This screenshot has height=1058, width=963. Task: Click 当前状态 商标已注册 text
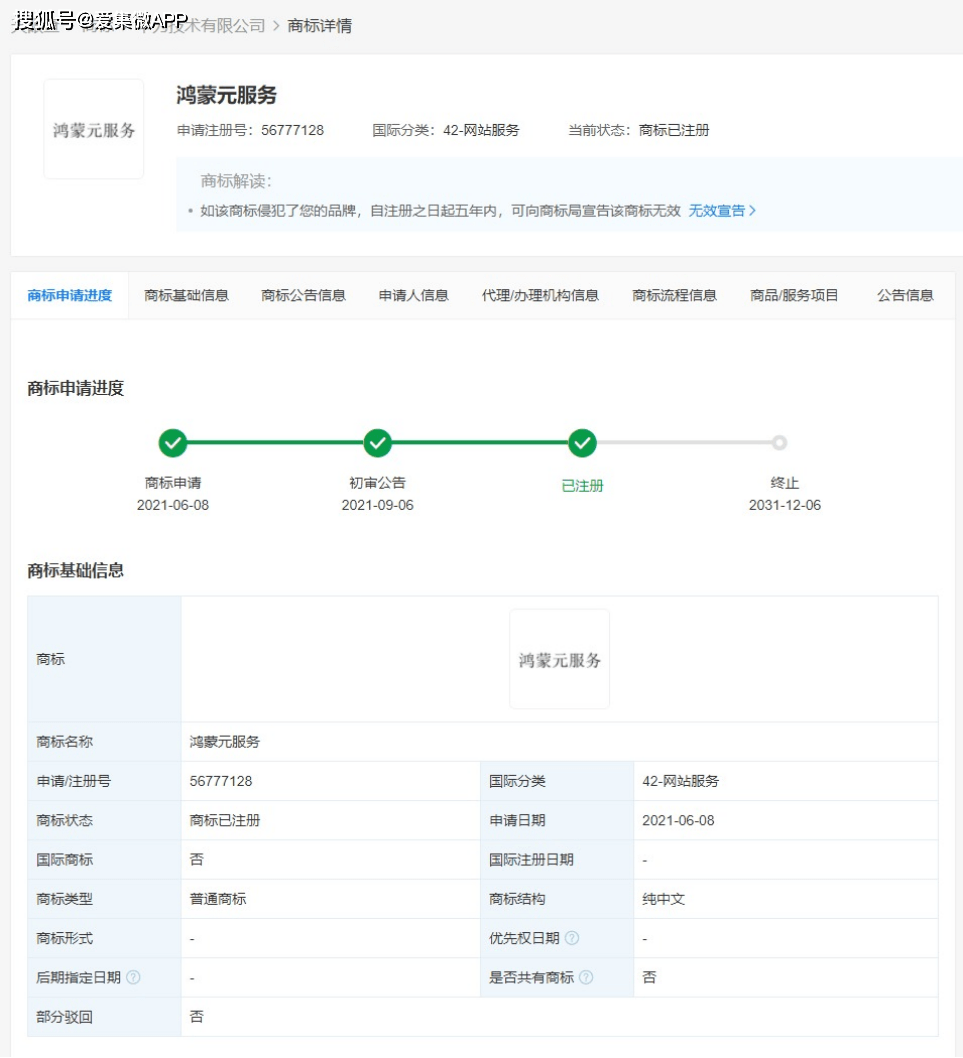click(x=638, y=130)
